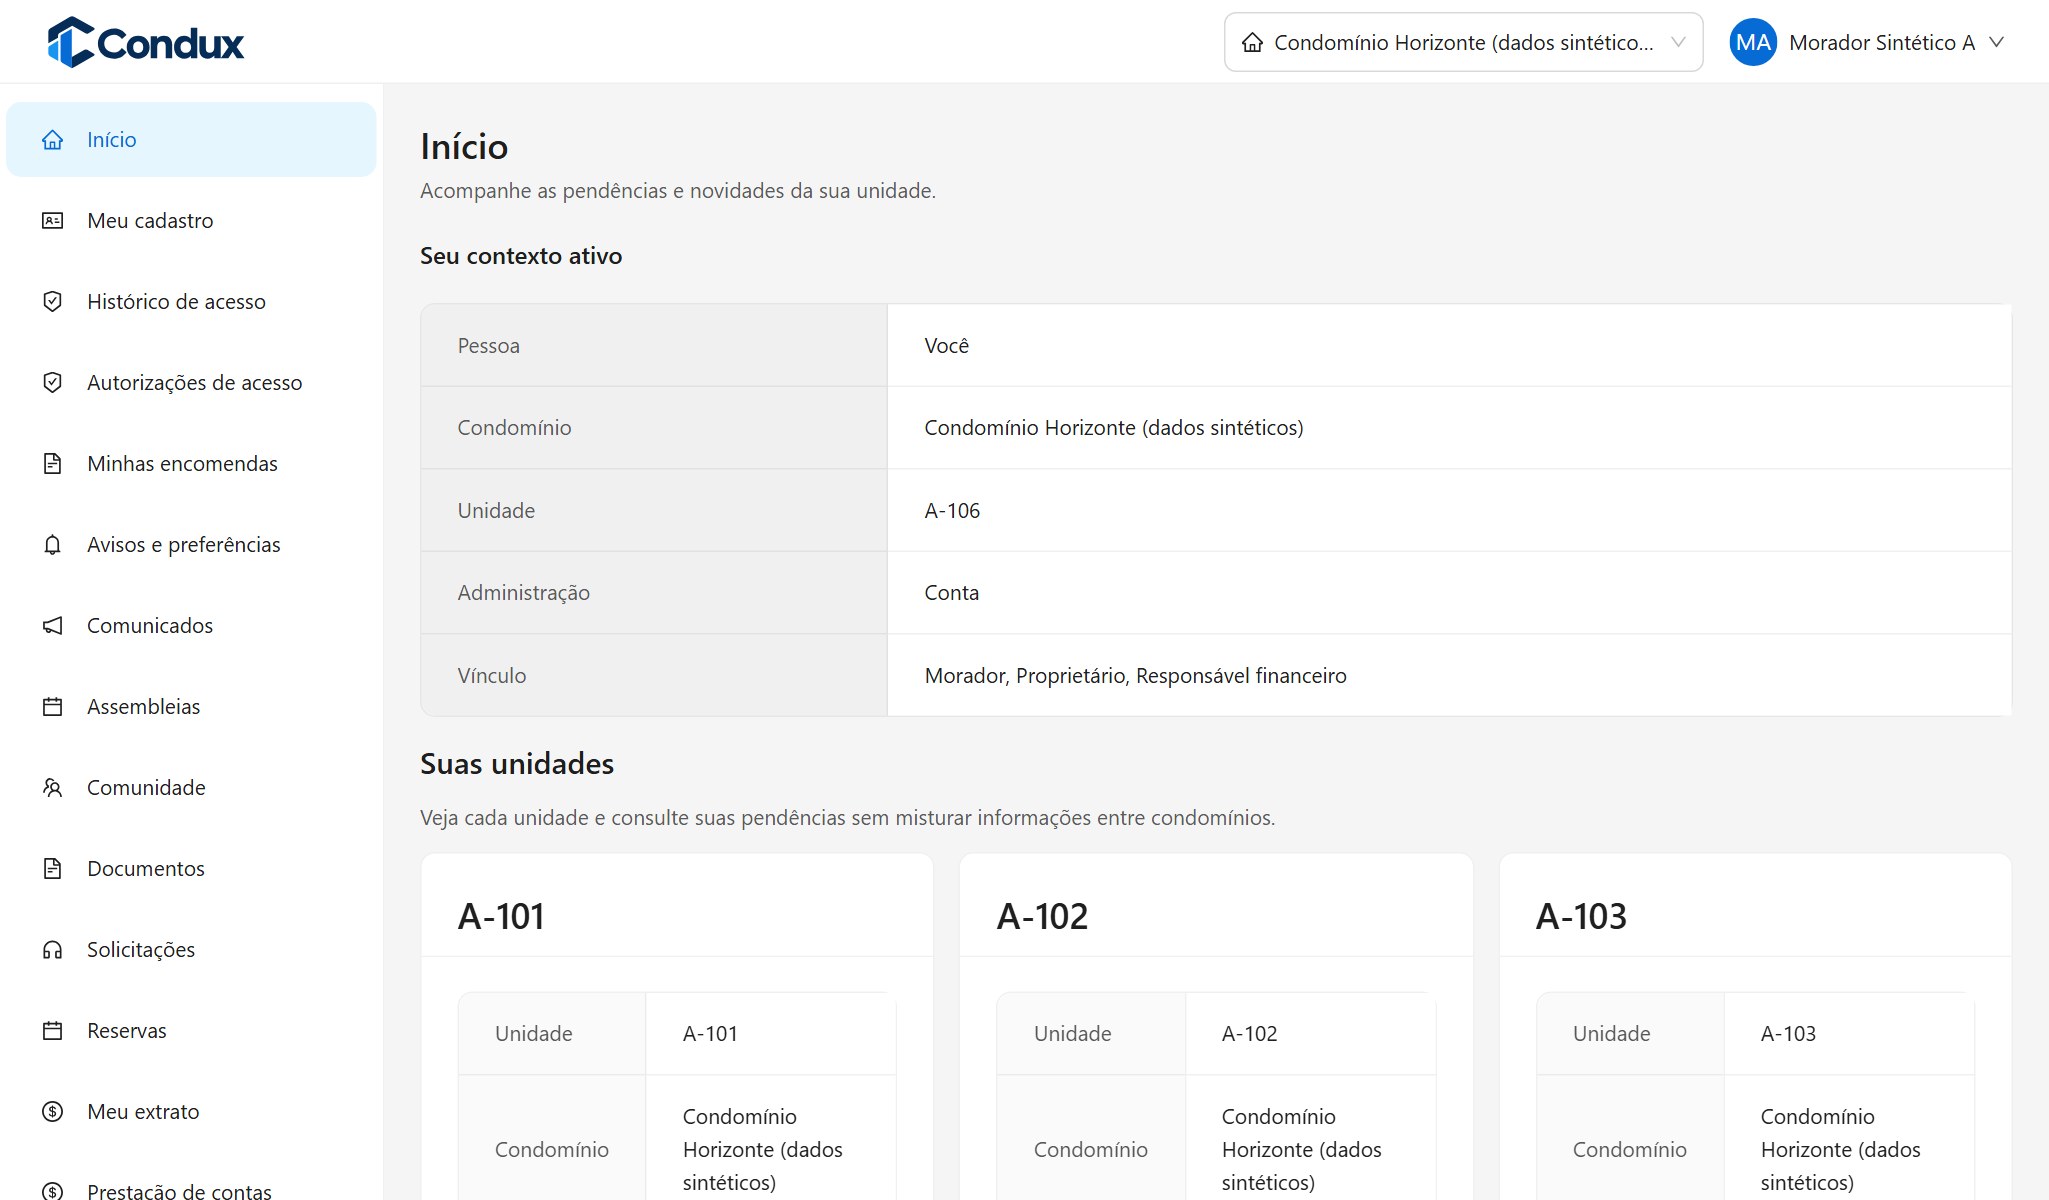Select the A-103 unit card heading
This screenshot has height=1200, width=2049.
(1581, 916)
